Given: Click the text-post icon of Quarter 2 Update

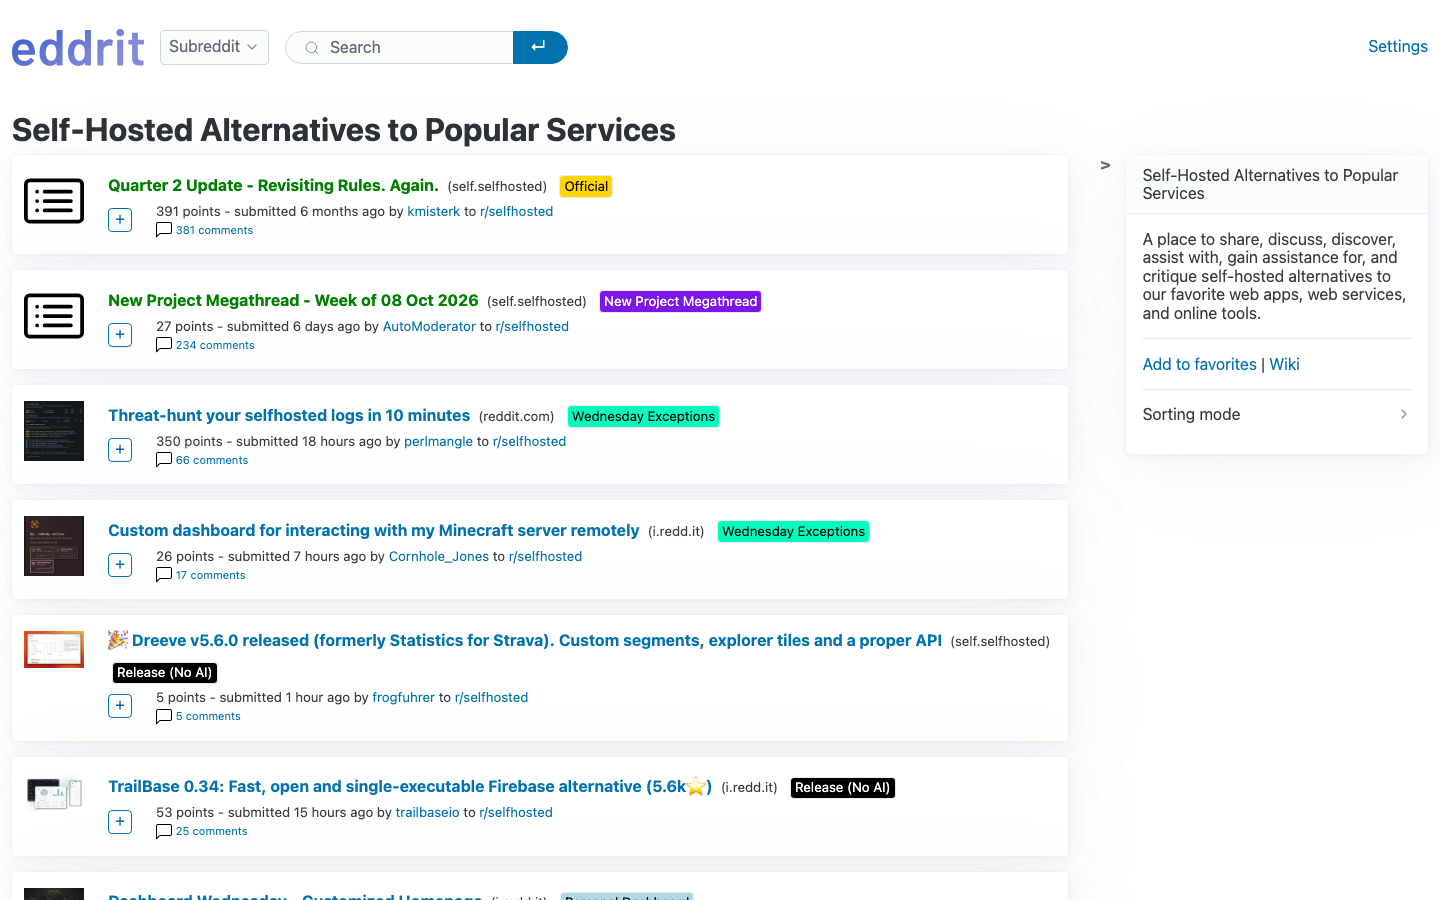Looking at the screenshot, I should 54,201.
